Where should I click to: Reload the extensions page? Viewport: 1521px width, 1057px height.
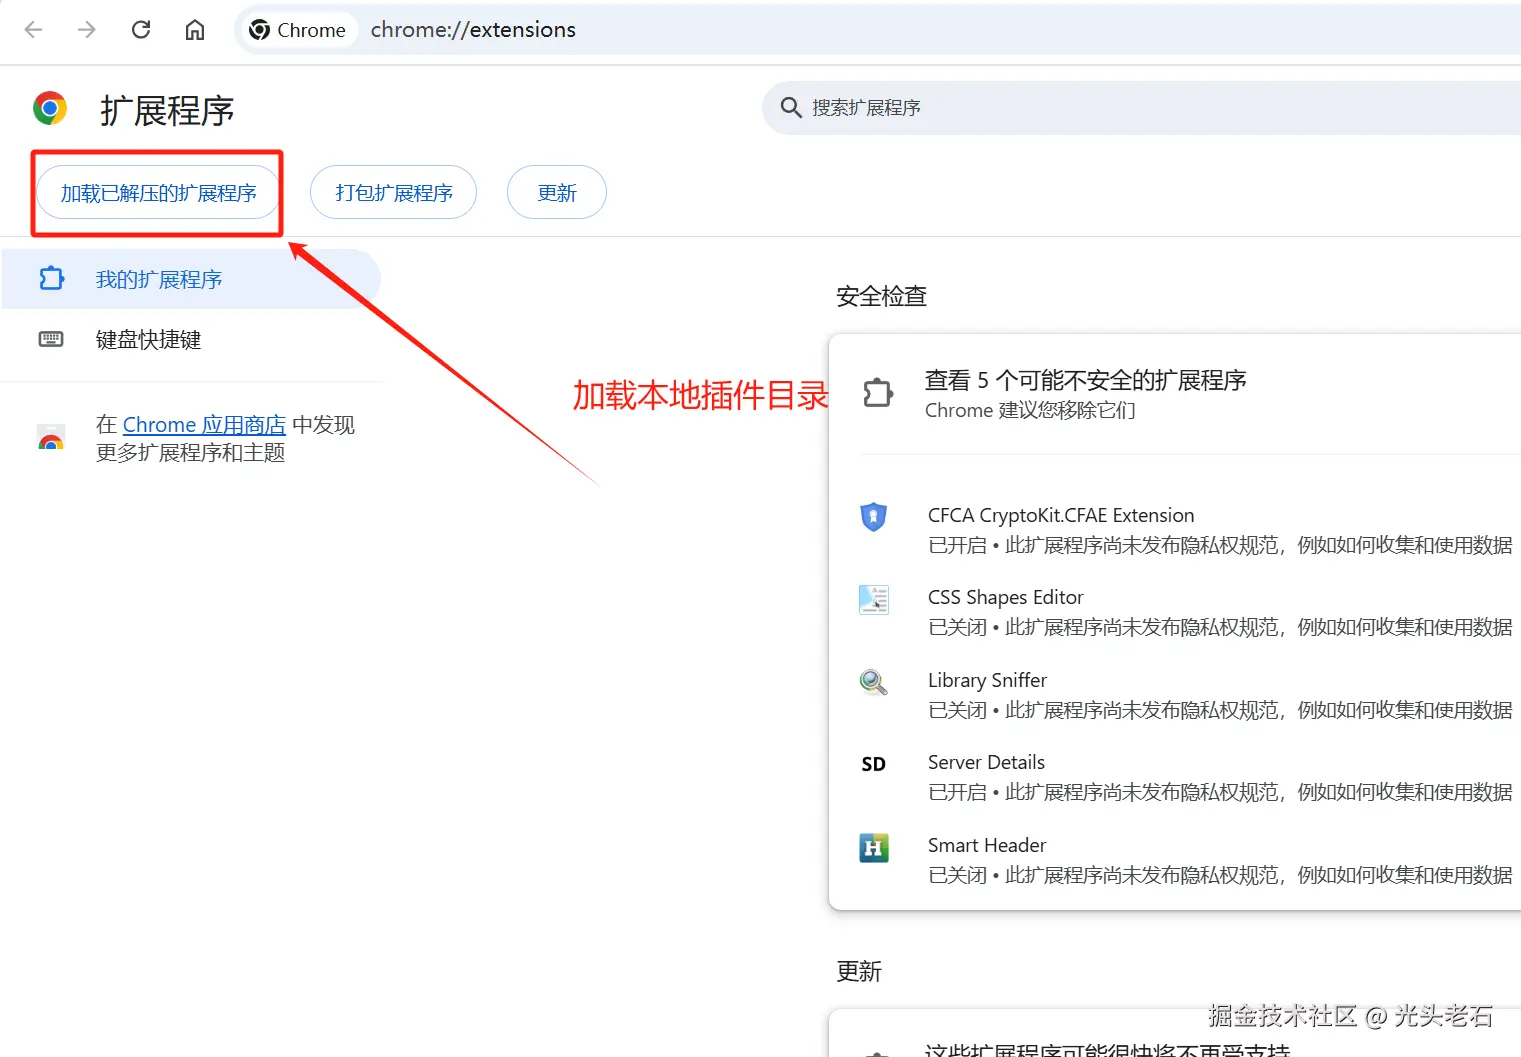pos(141,30)
